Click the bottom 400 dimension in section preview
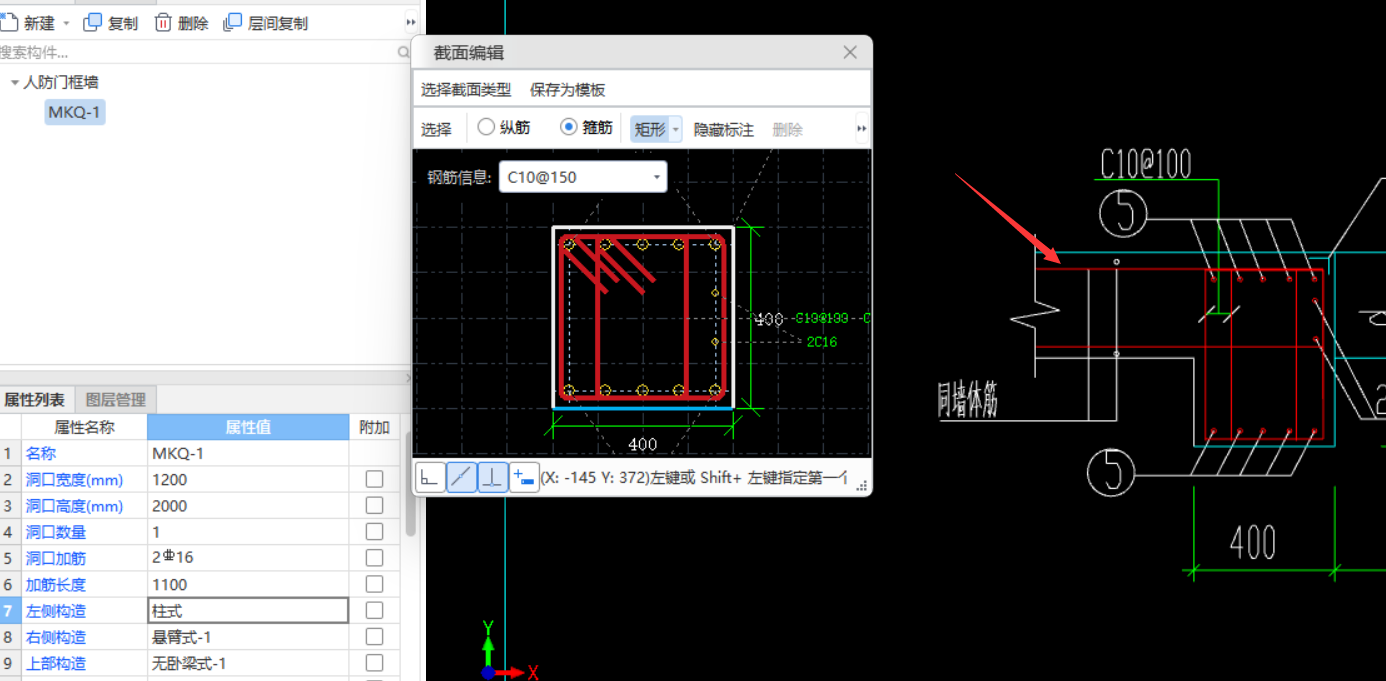Screen dimensions: 1386x681 pos(642,444)
